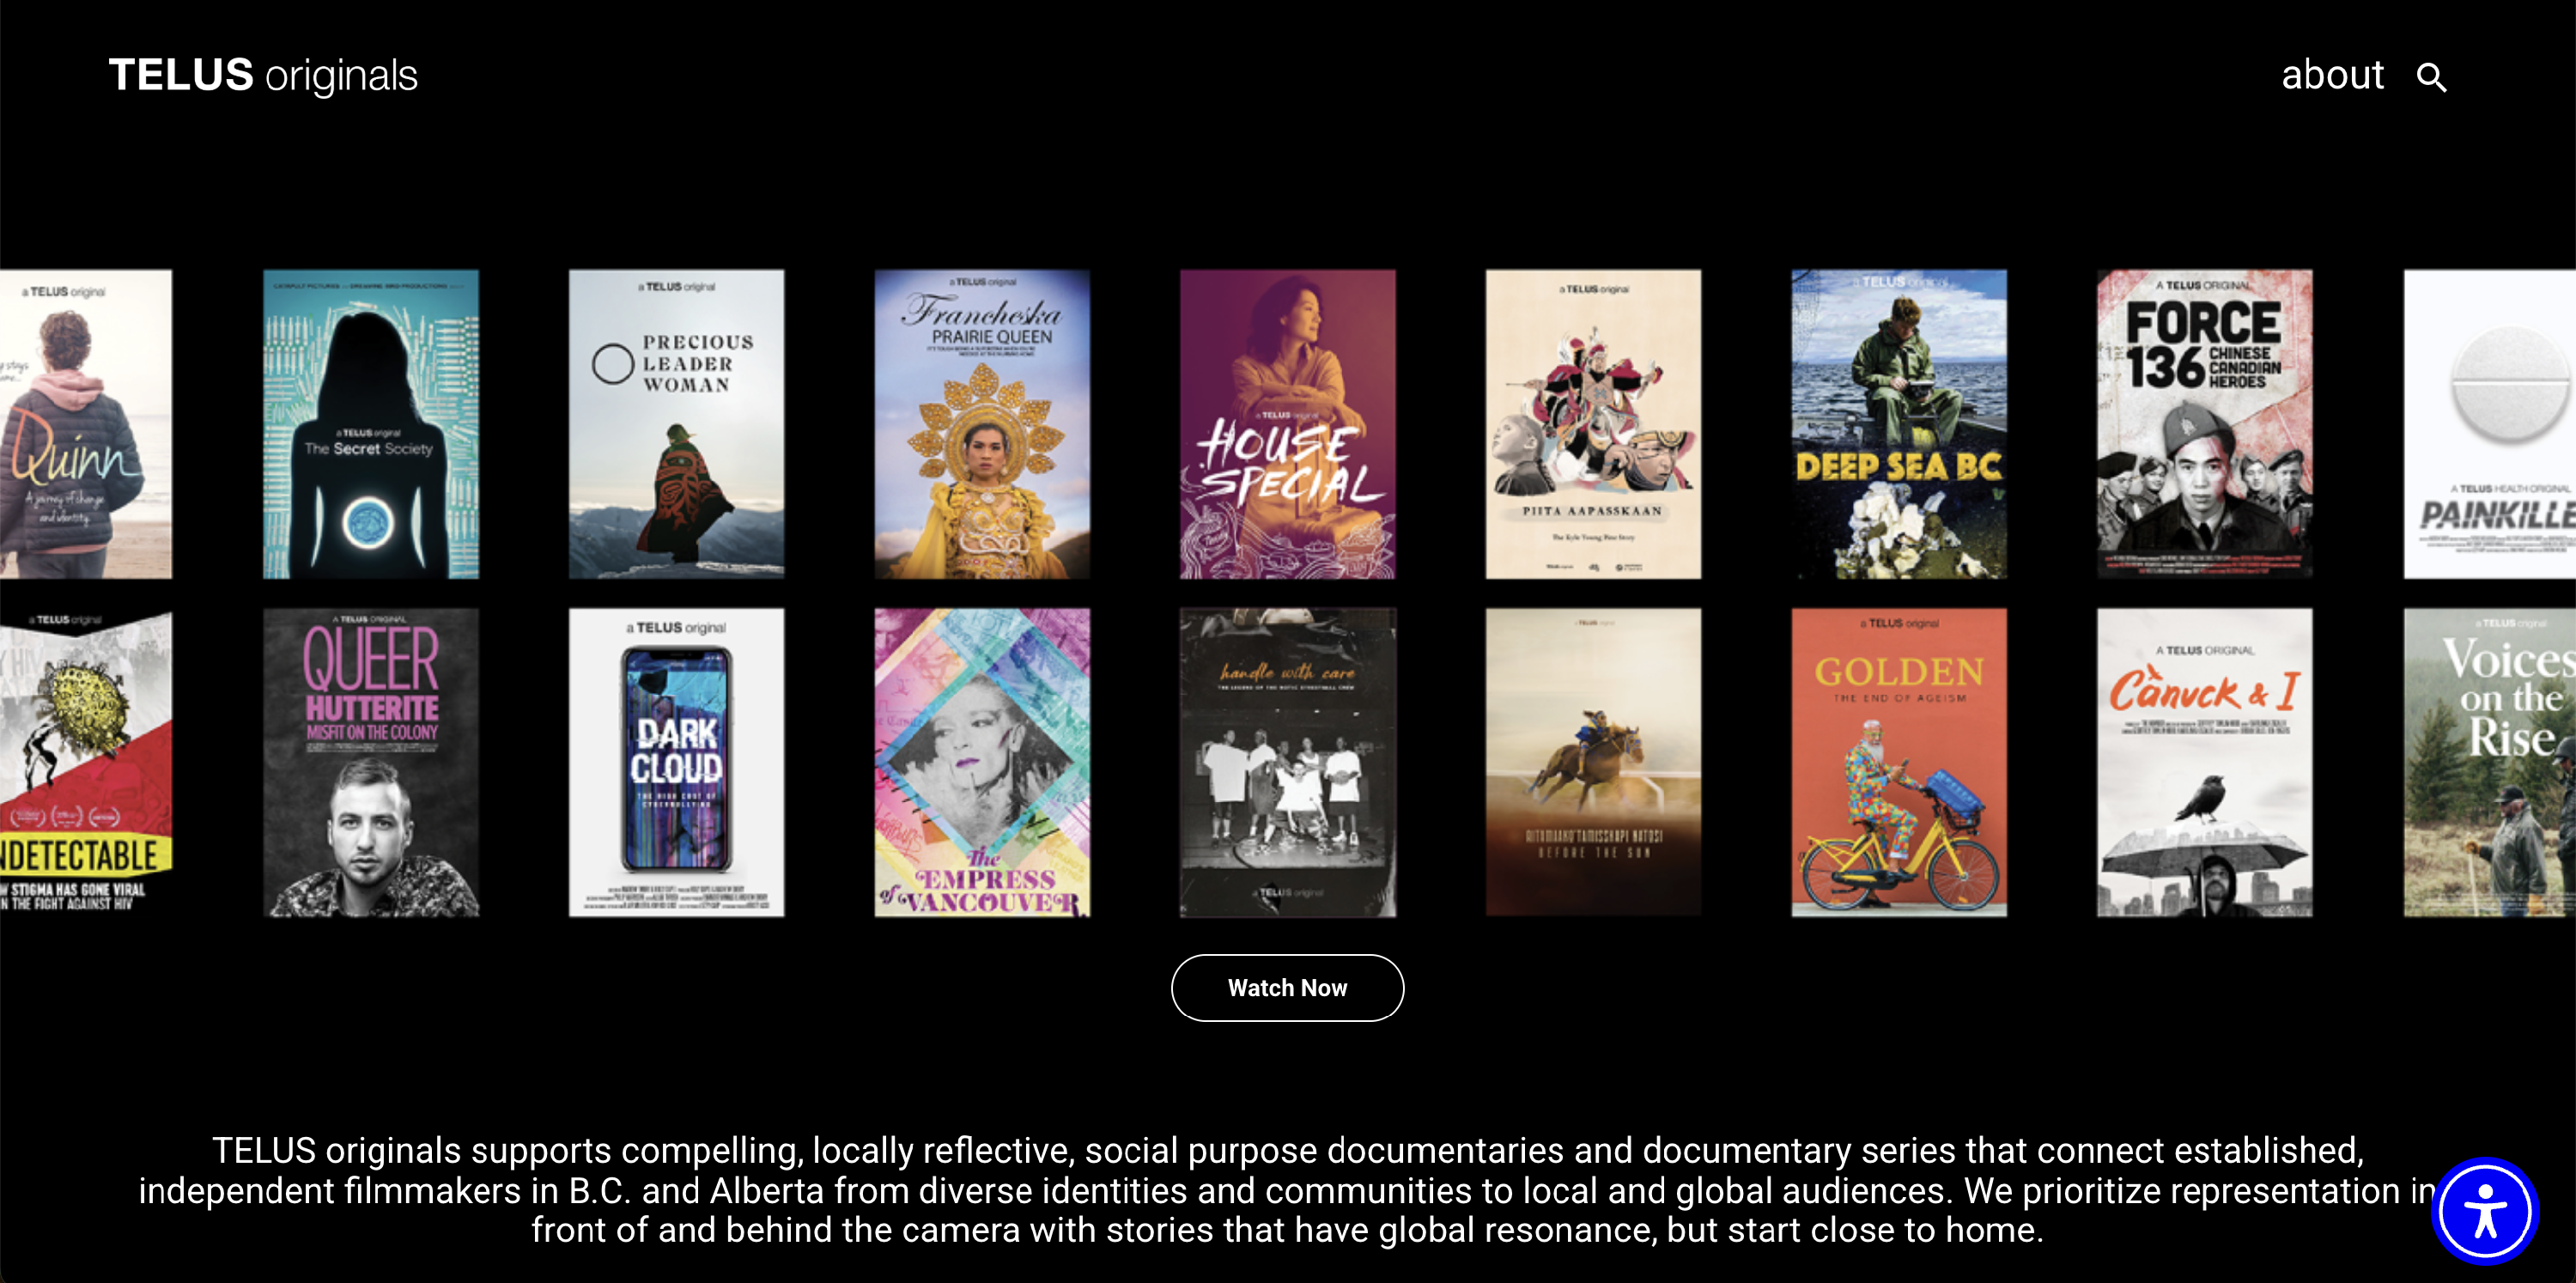The height and width of the screenshot is (1283, 2576).
Task: Open The Secret Society poster
Action: [x=370, y=424]
